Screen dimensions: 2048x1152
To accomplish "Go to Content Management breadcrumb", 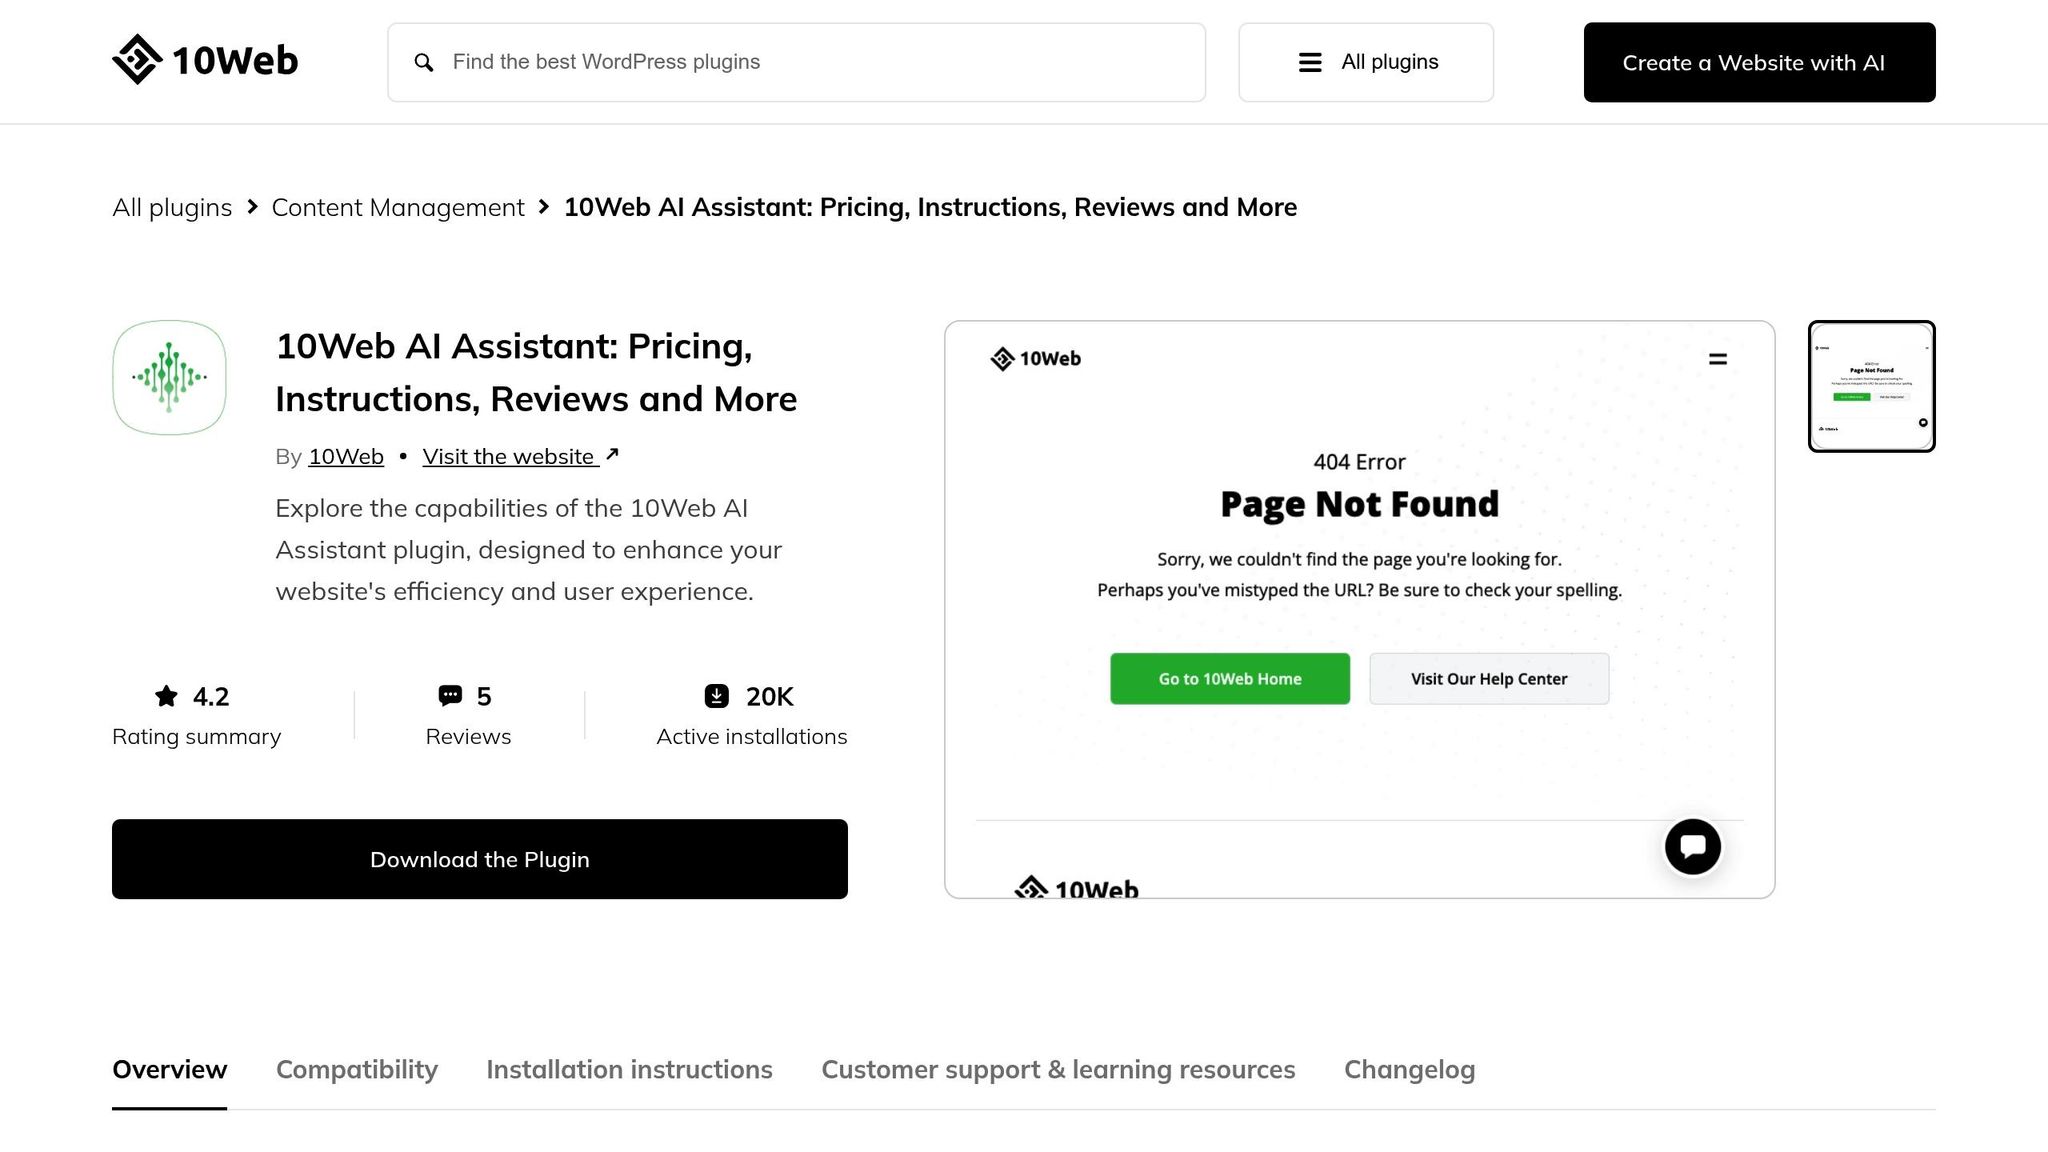I will click(x=398, y=207).
